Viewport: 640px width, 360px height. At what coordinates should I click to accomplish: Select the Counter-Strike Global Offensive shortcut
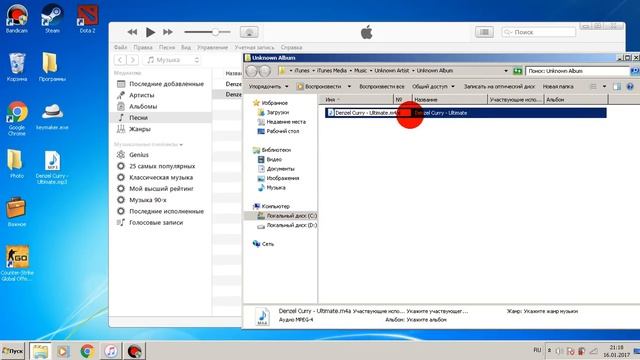click(x=17, y=263)
